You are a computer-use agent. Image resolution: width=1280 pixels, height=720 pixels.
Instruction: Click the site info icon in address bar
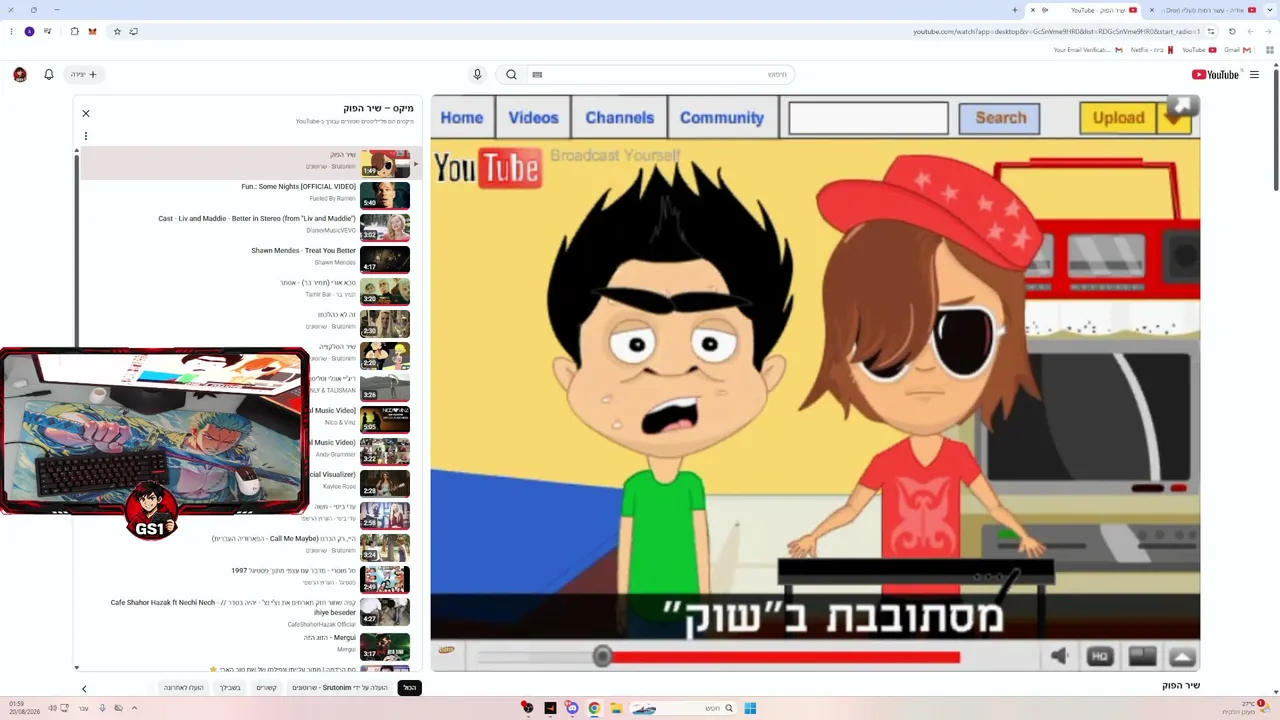pos(1211,31)
